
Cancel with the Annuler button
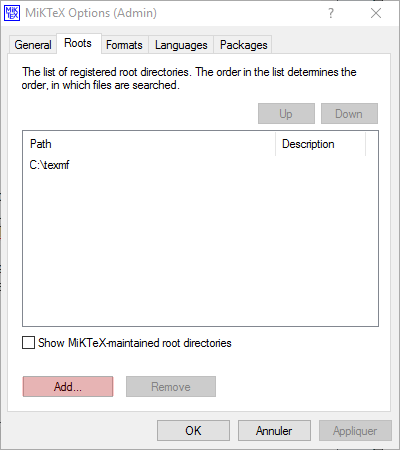pos(274,431)
